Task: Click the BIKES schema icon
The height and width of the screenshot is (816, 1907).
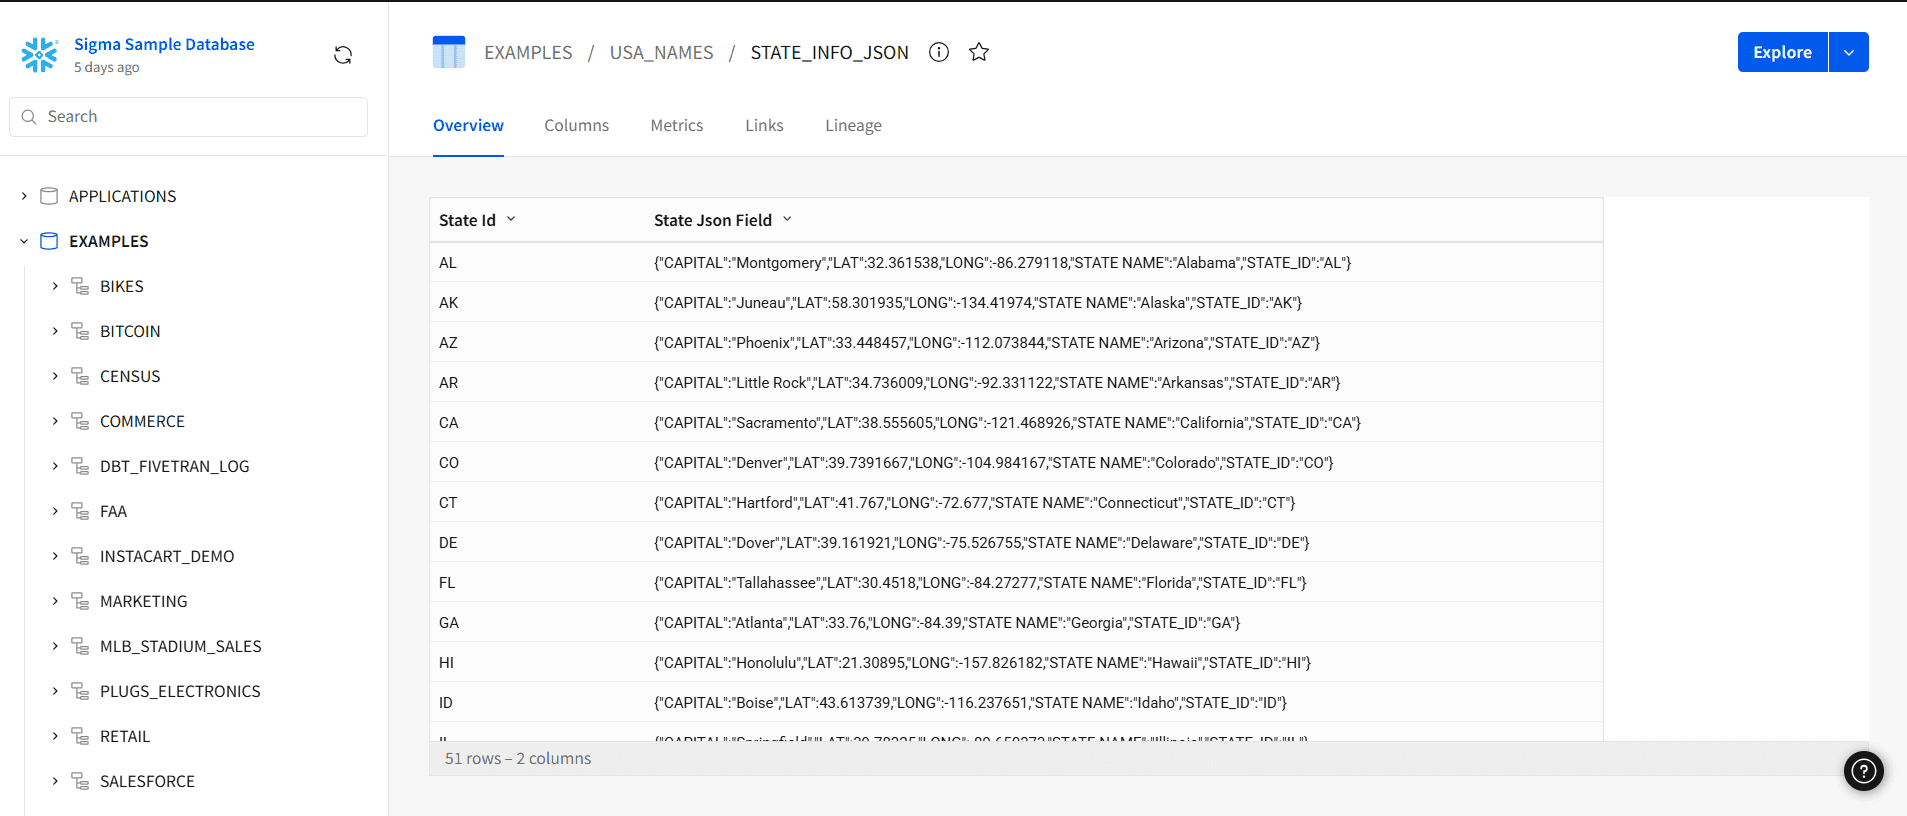Action: pyautogui.click(x=80, y=286)
